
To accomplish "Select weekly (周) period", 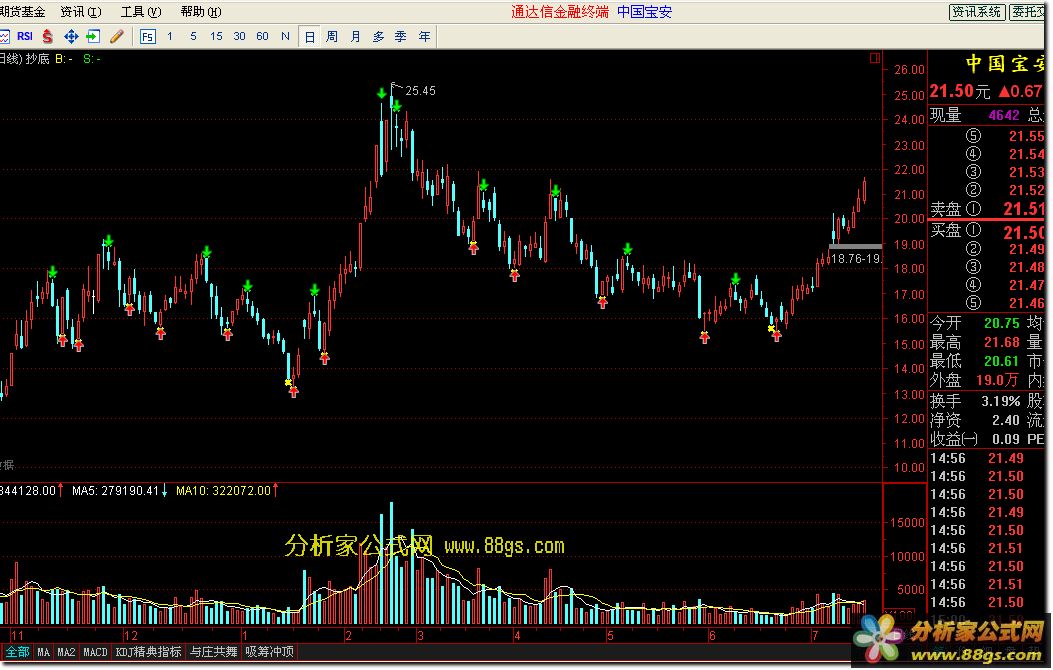I will pos(332,36).
